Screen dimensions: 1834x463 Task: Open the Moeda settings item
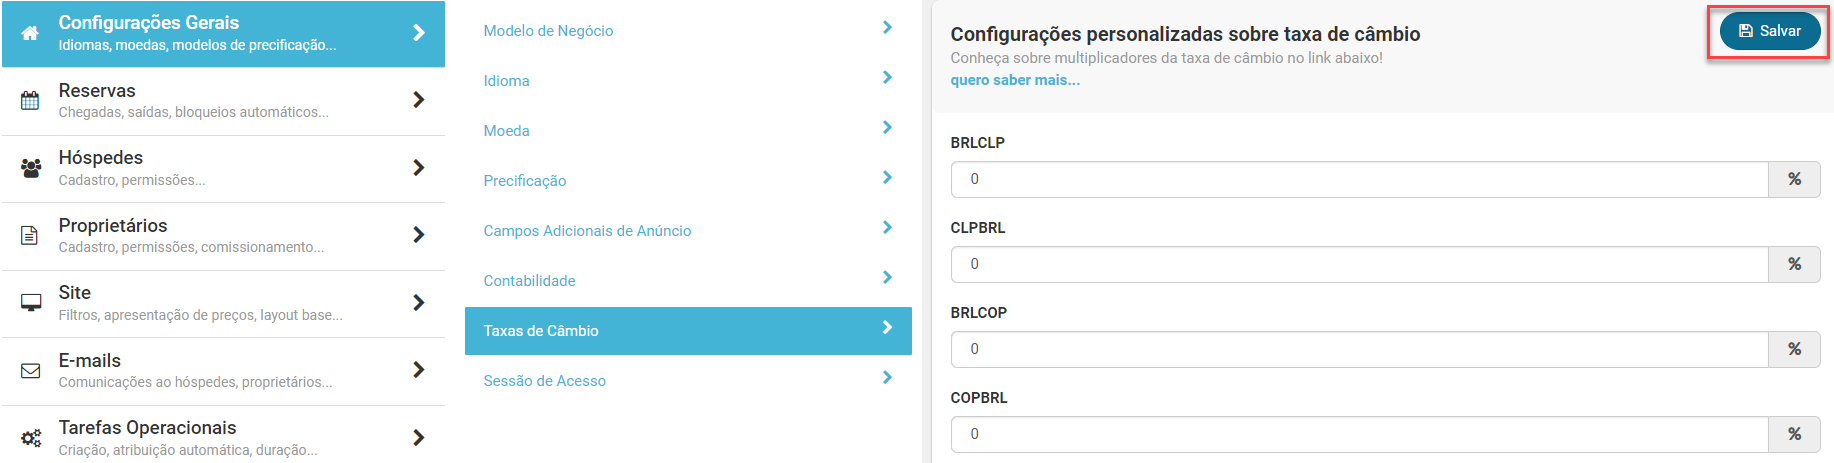click(507, 131)
